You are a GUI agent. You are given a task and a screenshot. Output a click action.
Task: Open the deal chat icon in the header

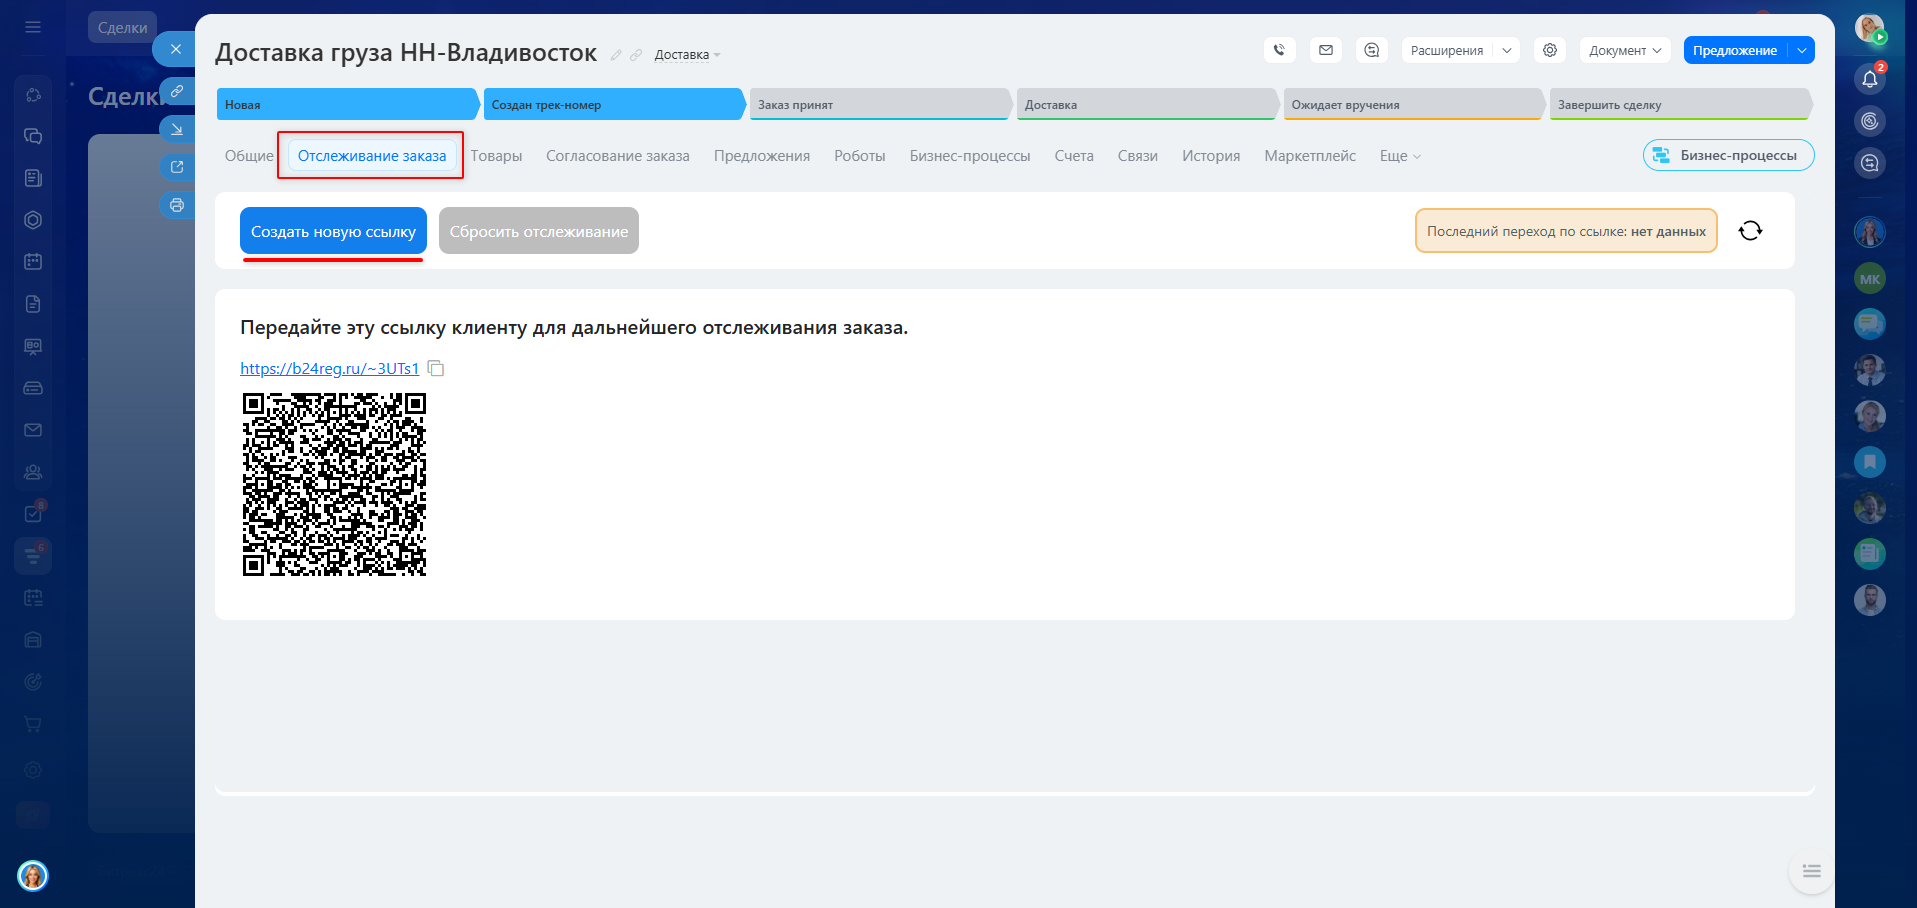[1372, 50]
